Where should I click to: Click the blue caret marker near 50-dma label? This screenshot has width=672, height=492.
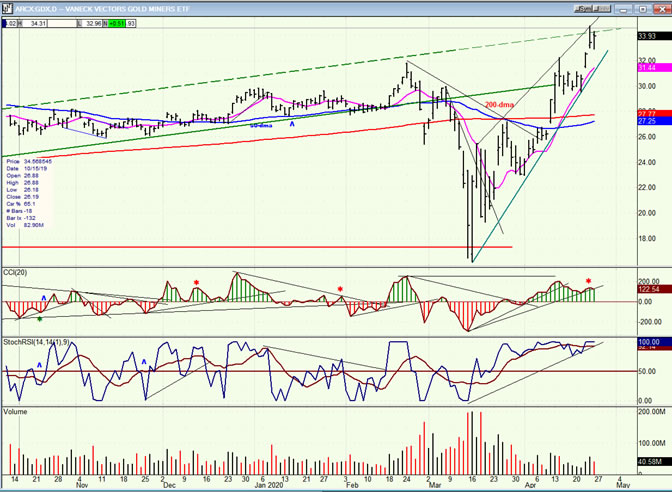click(x=292, y=124)
